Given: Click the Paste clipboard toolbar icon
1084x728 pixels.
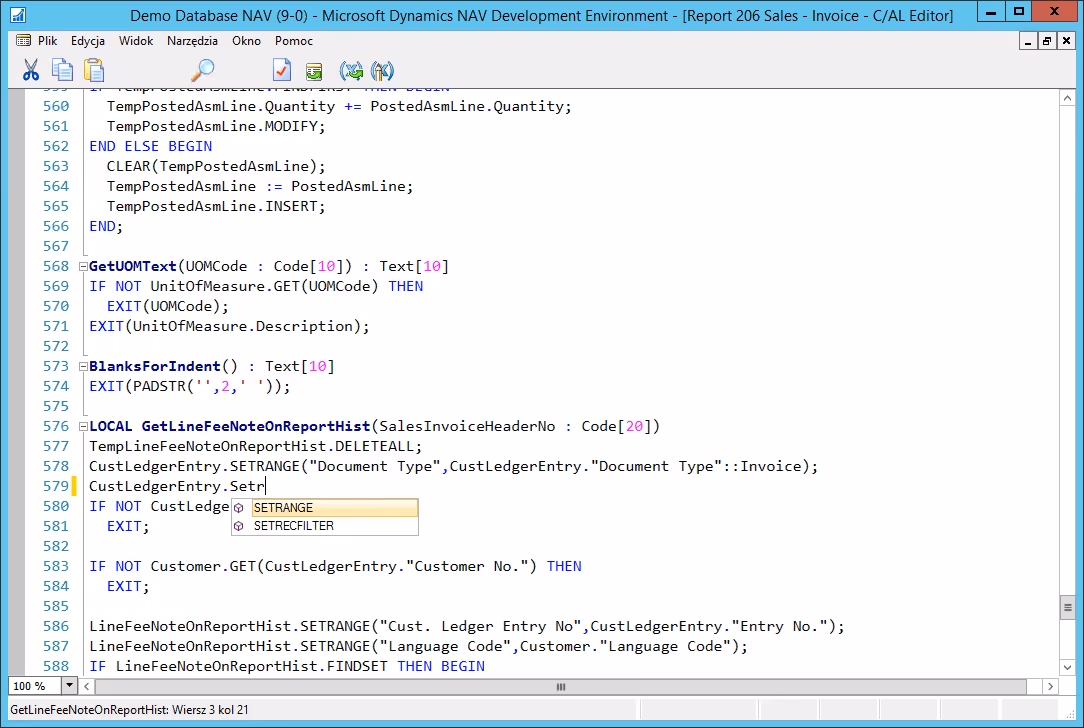Looking at the screenshot, I should coord(94,70).
